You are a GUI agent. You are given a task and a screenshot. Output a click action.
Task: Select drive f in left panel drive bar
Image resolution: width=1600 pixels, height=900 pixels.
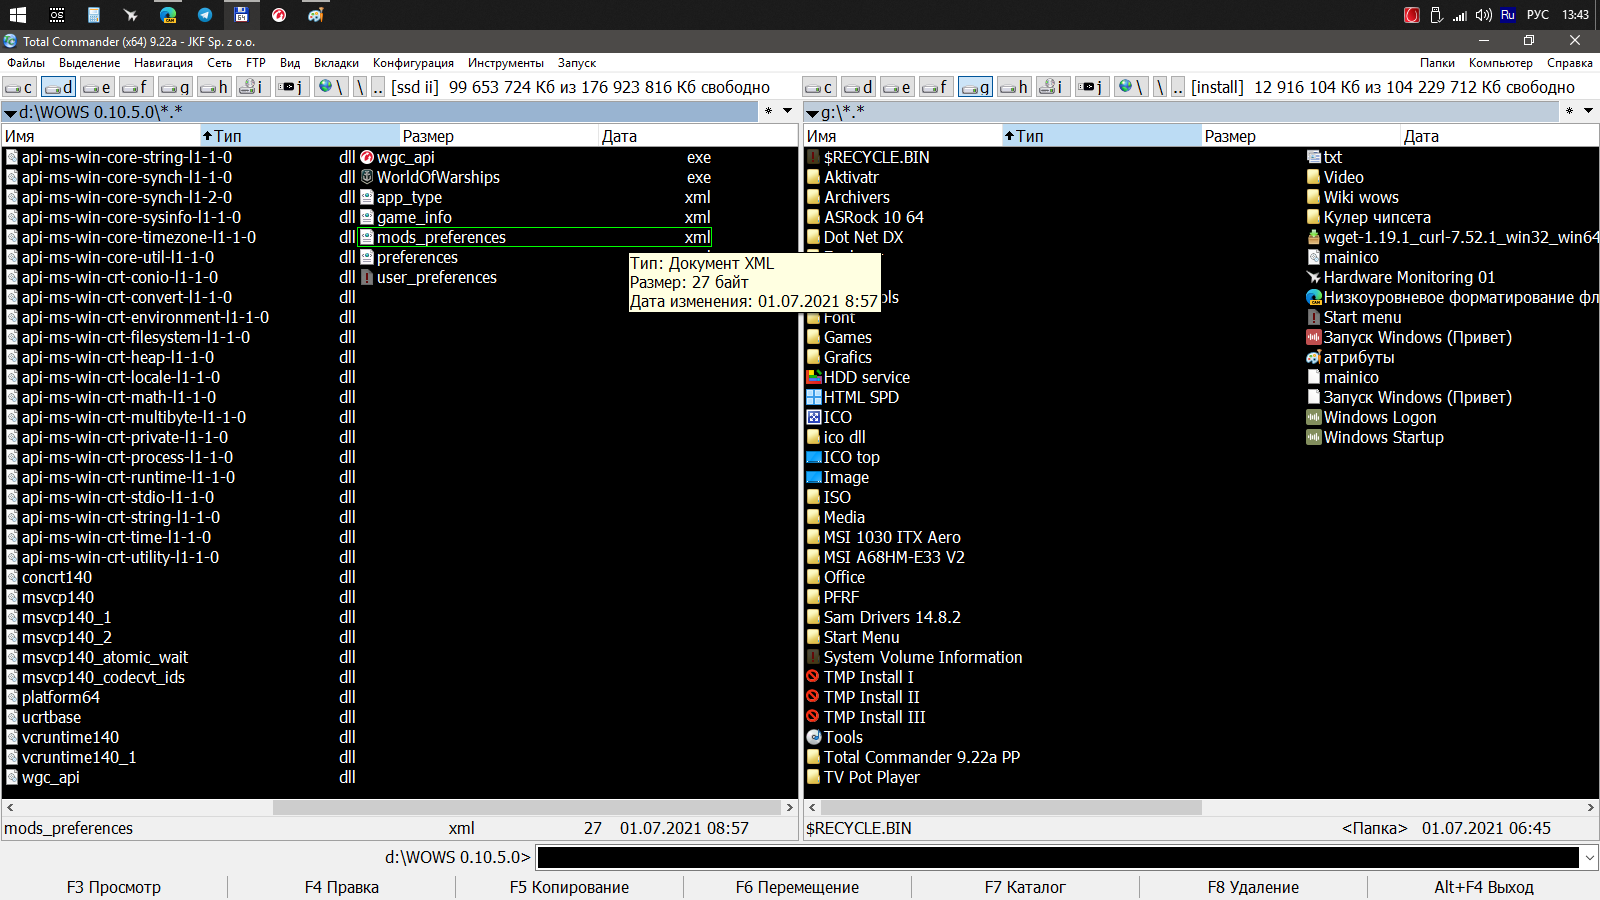coord(136,87)
